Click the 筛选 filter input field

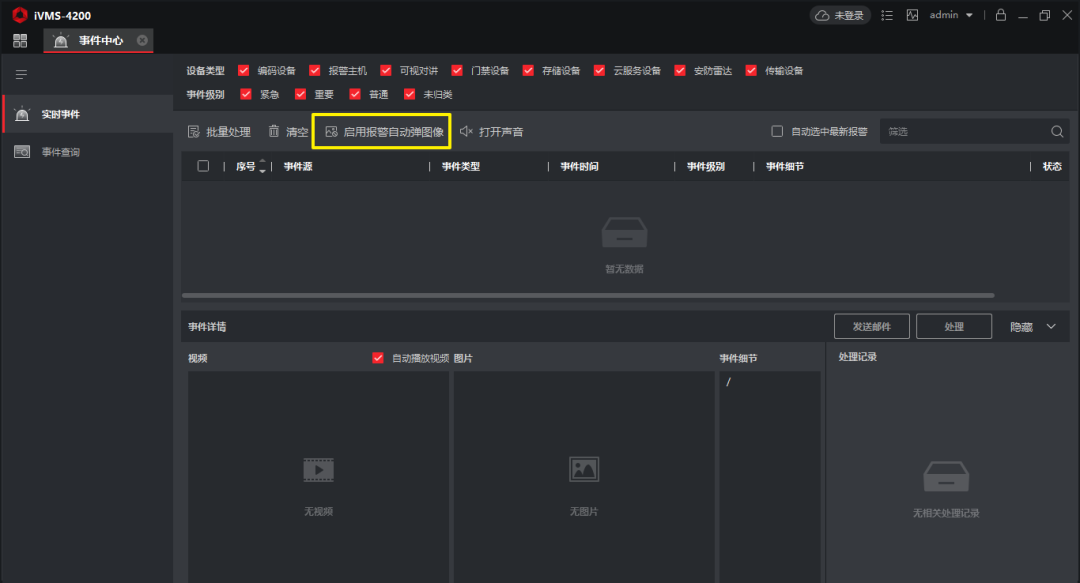[964, 131]
